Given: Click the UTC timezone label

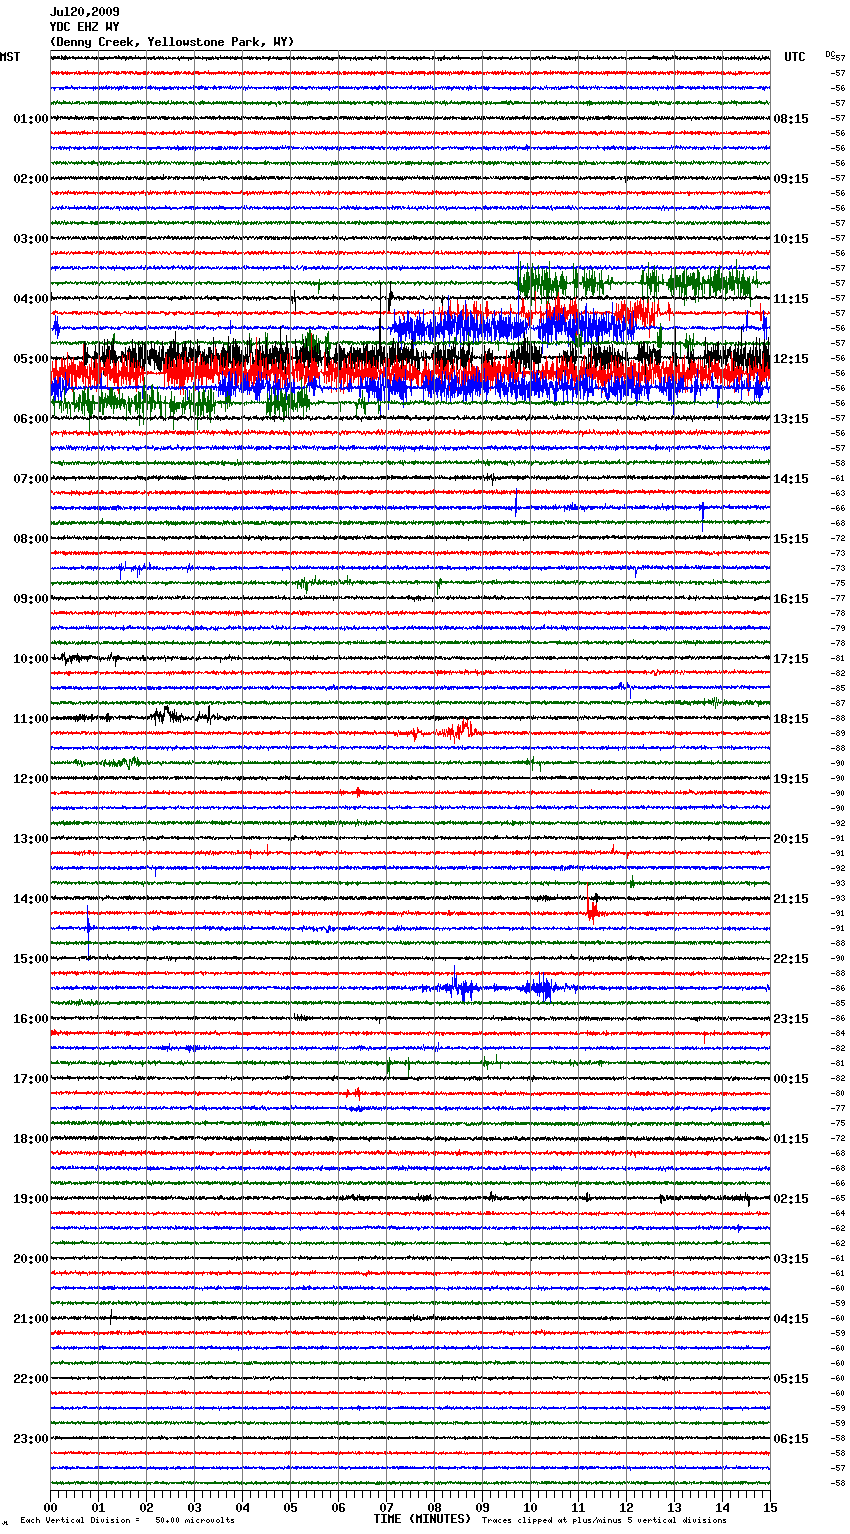Looking at the screenshot, I should (794, 57).
